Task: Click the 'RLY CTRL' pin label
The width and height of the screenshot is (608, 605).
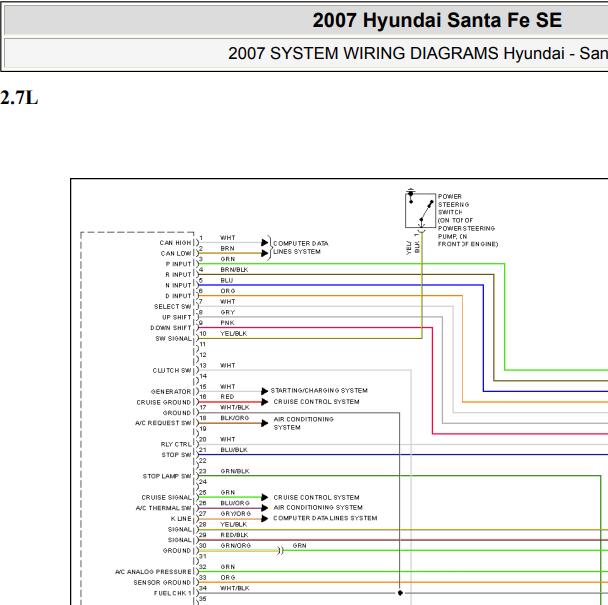Action: 176,444
